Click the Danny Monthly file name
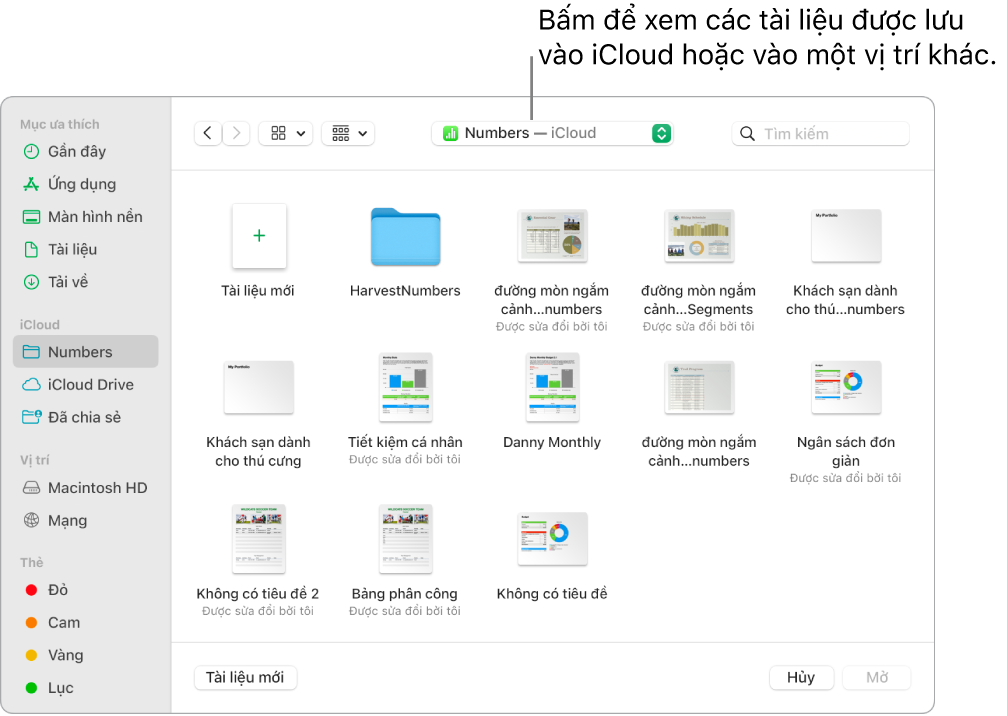 (x=552, y=442)
